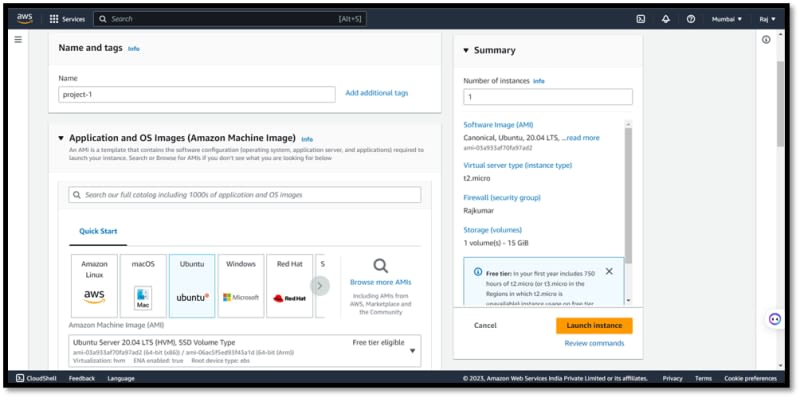Open the AWS home logo

click(x=24, y=18)
